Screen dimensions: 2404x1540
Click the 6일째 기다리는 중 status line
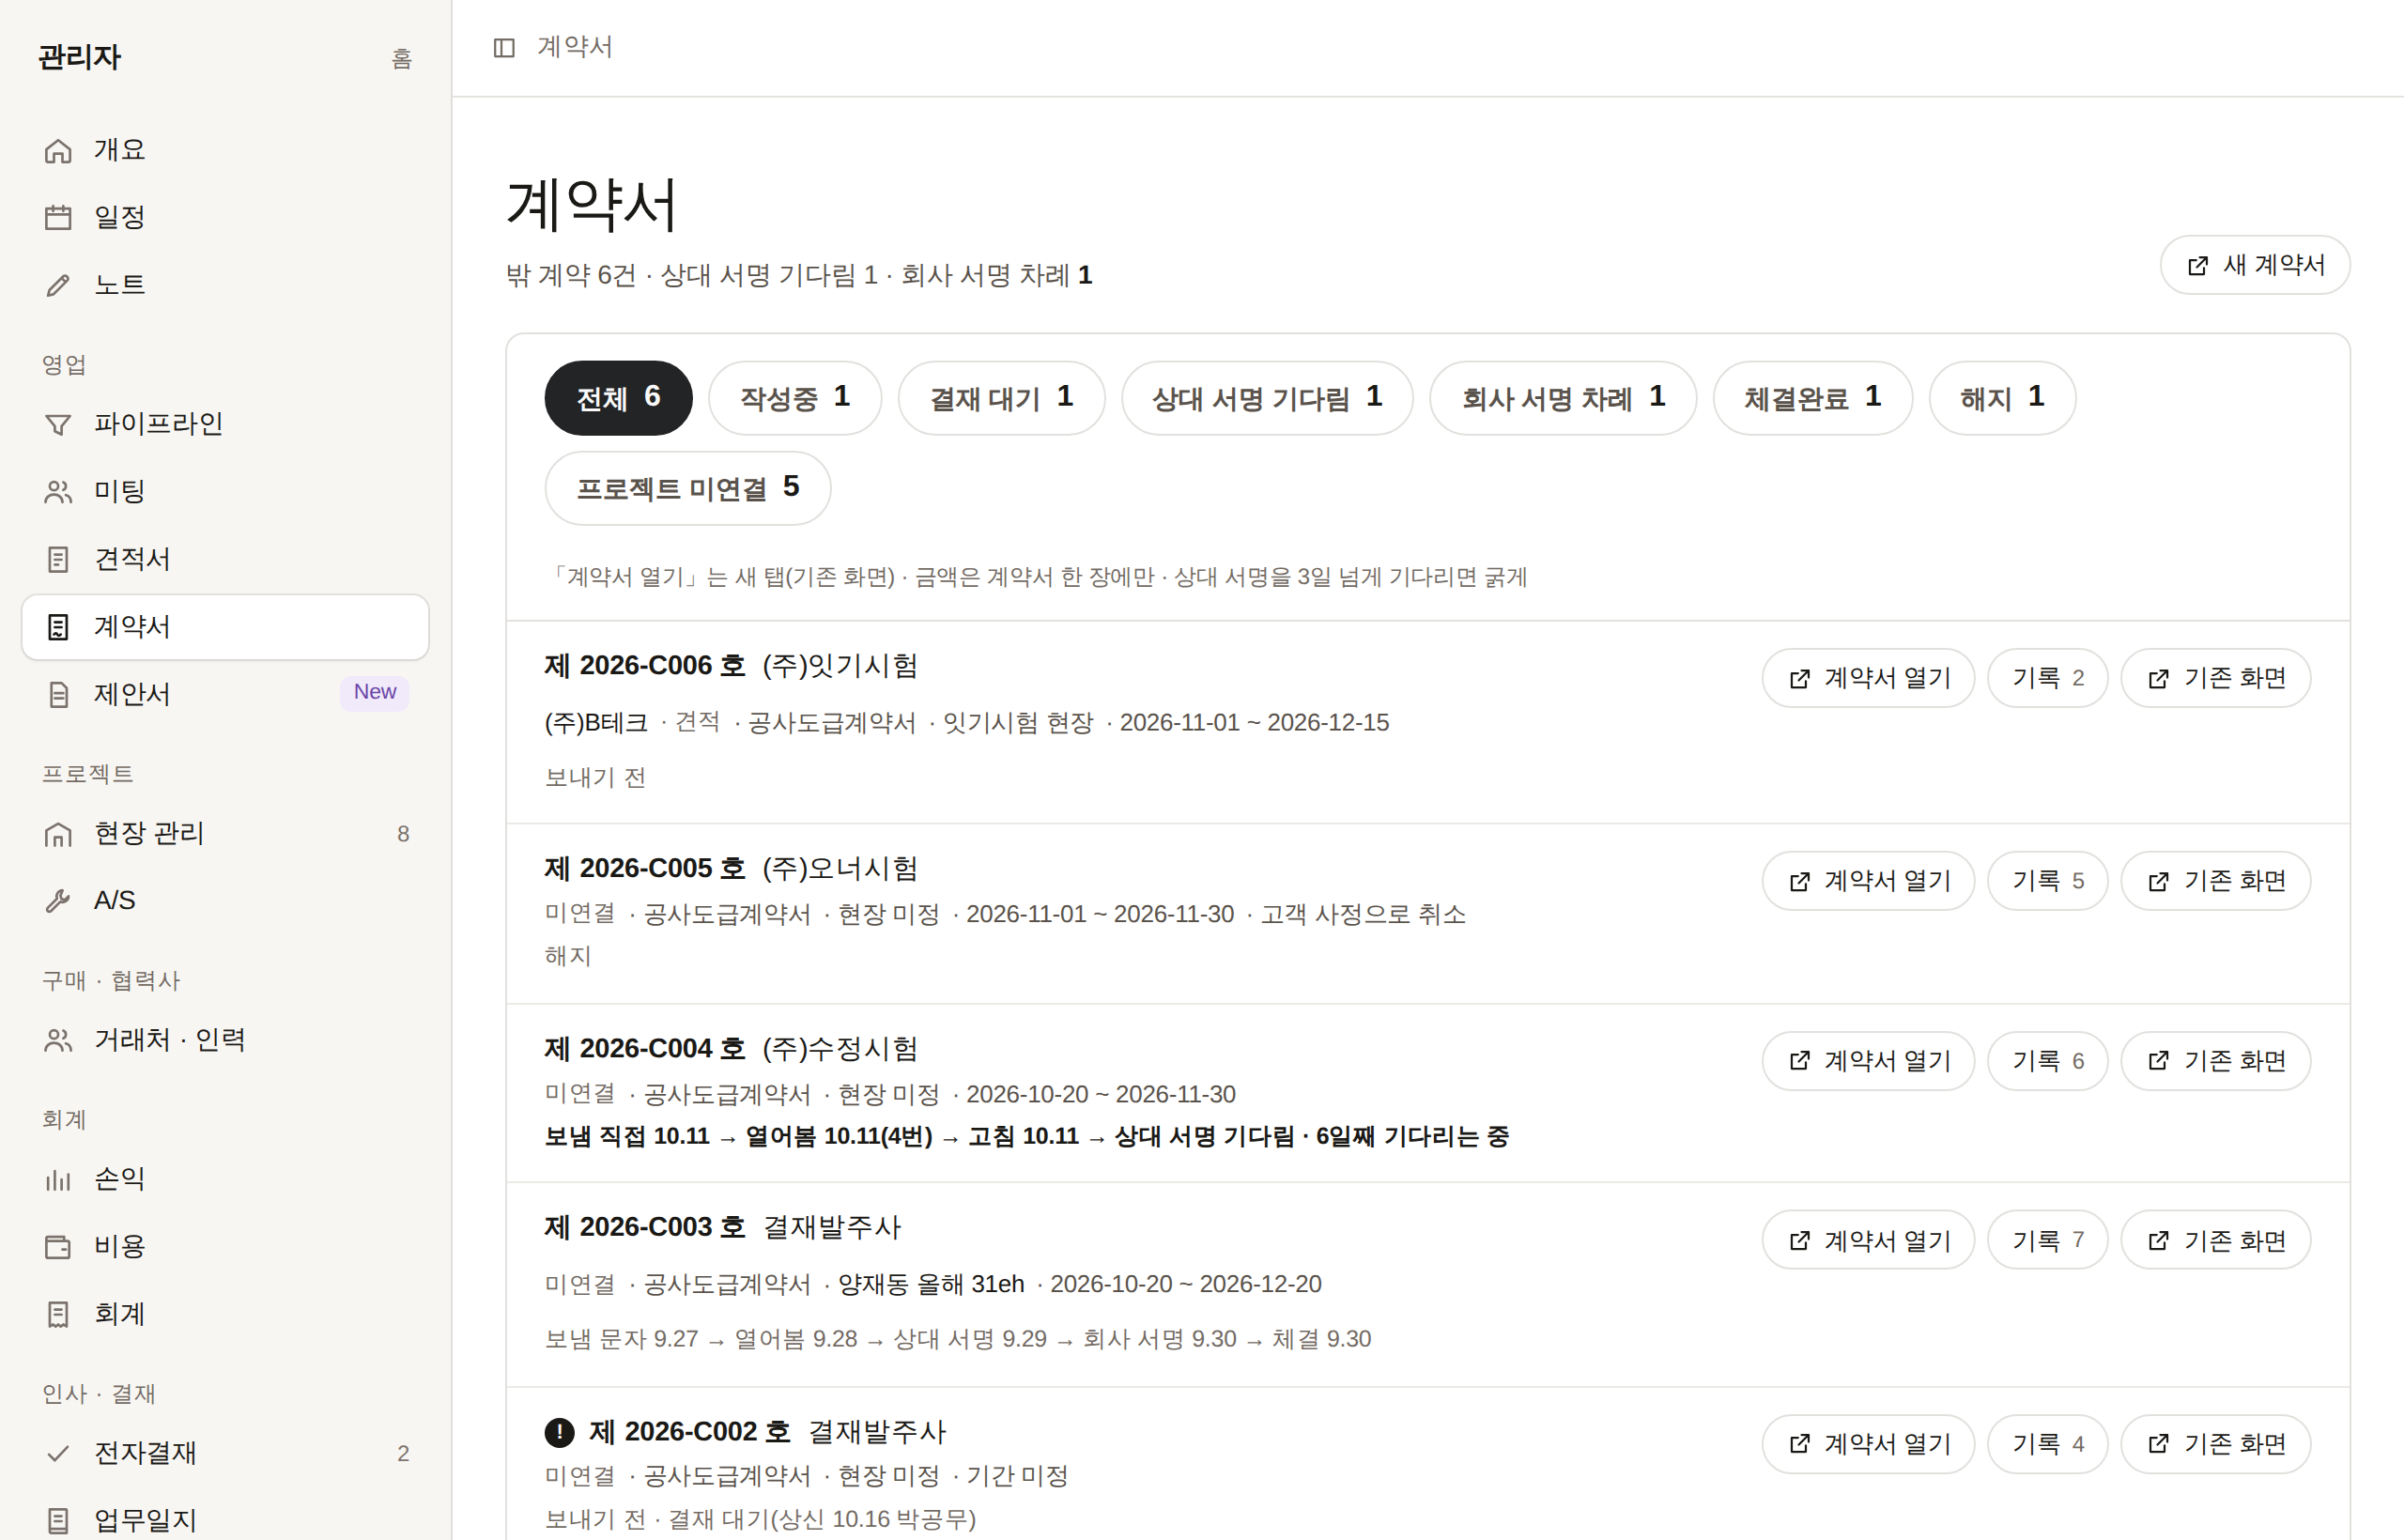pyautogui.click(x=1027, y=1137)
